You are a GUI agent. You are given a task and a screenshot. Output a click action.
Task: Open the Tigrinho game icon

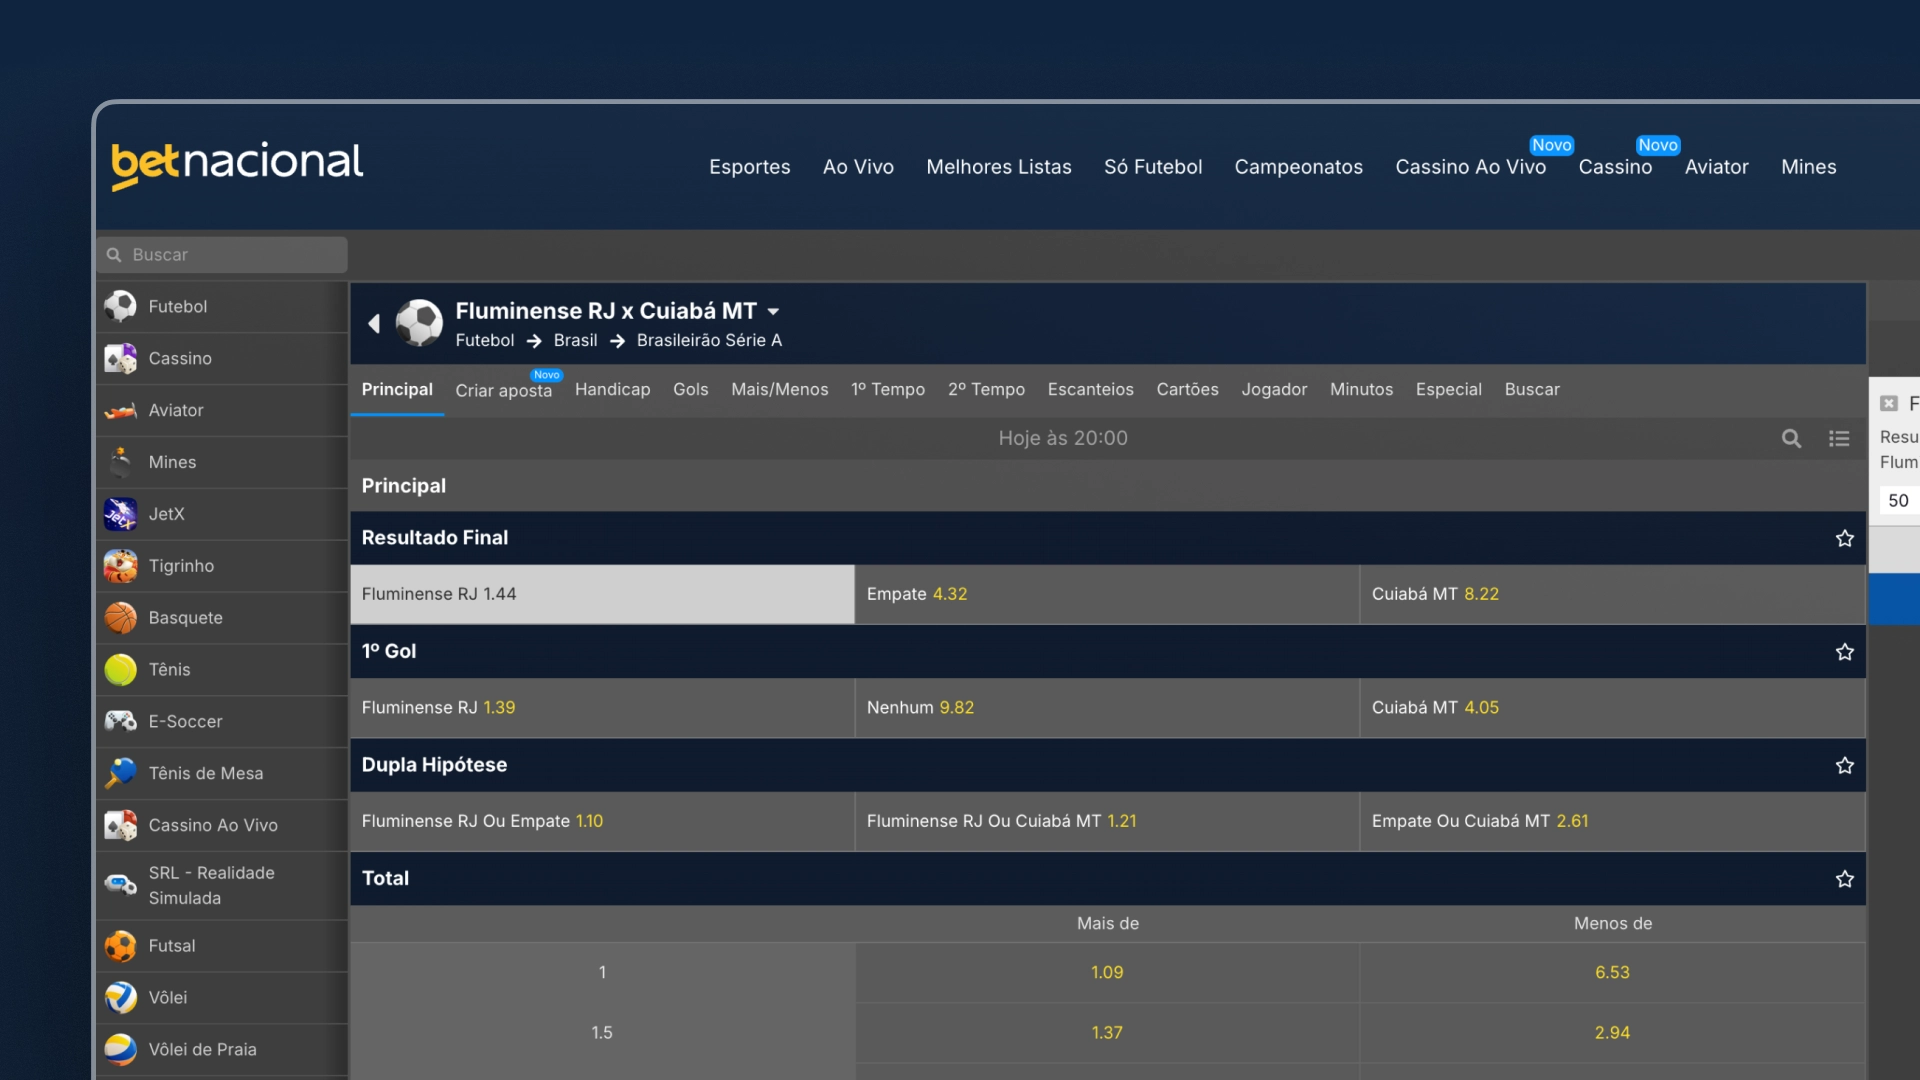pos(121,566)
